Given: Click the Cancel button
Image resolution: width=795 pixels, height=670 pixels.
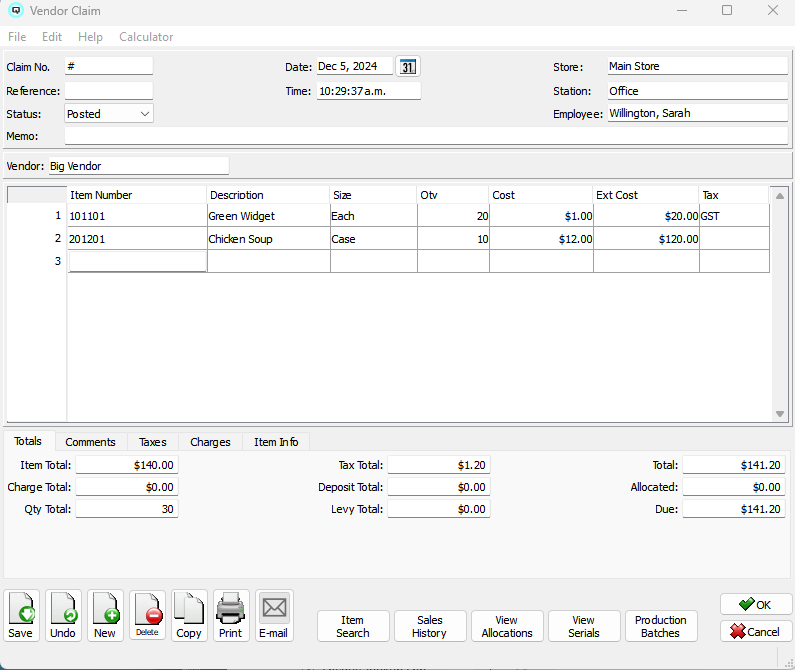Looking at the screenshot, I should point(756,631).
